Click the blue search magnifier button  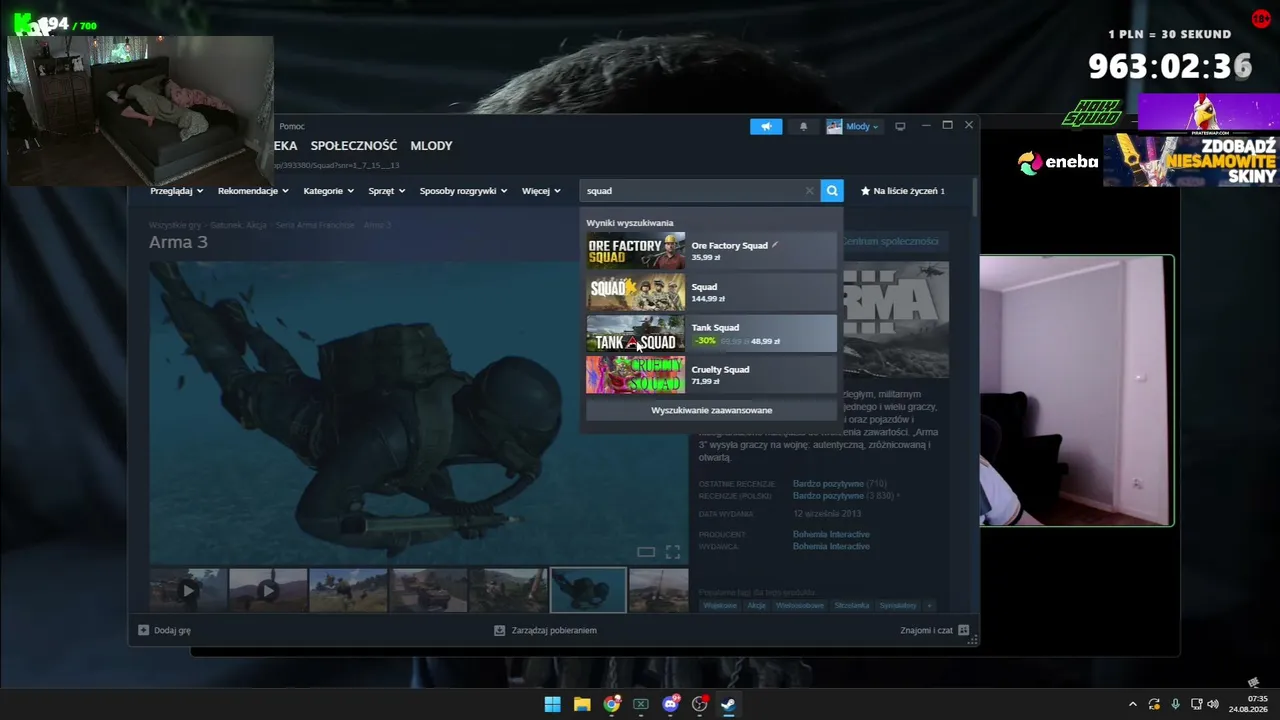point(832,191)
